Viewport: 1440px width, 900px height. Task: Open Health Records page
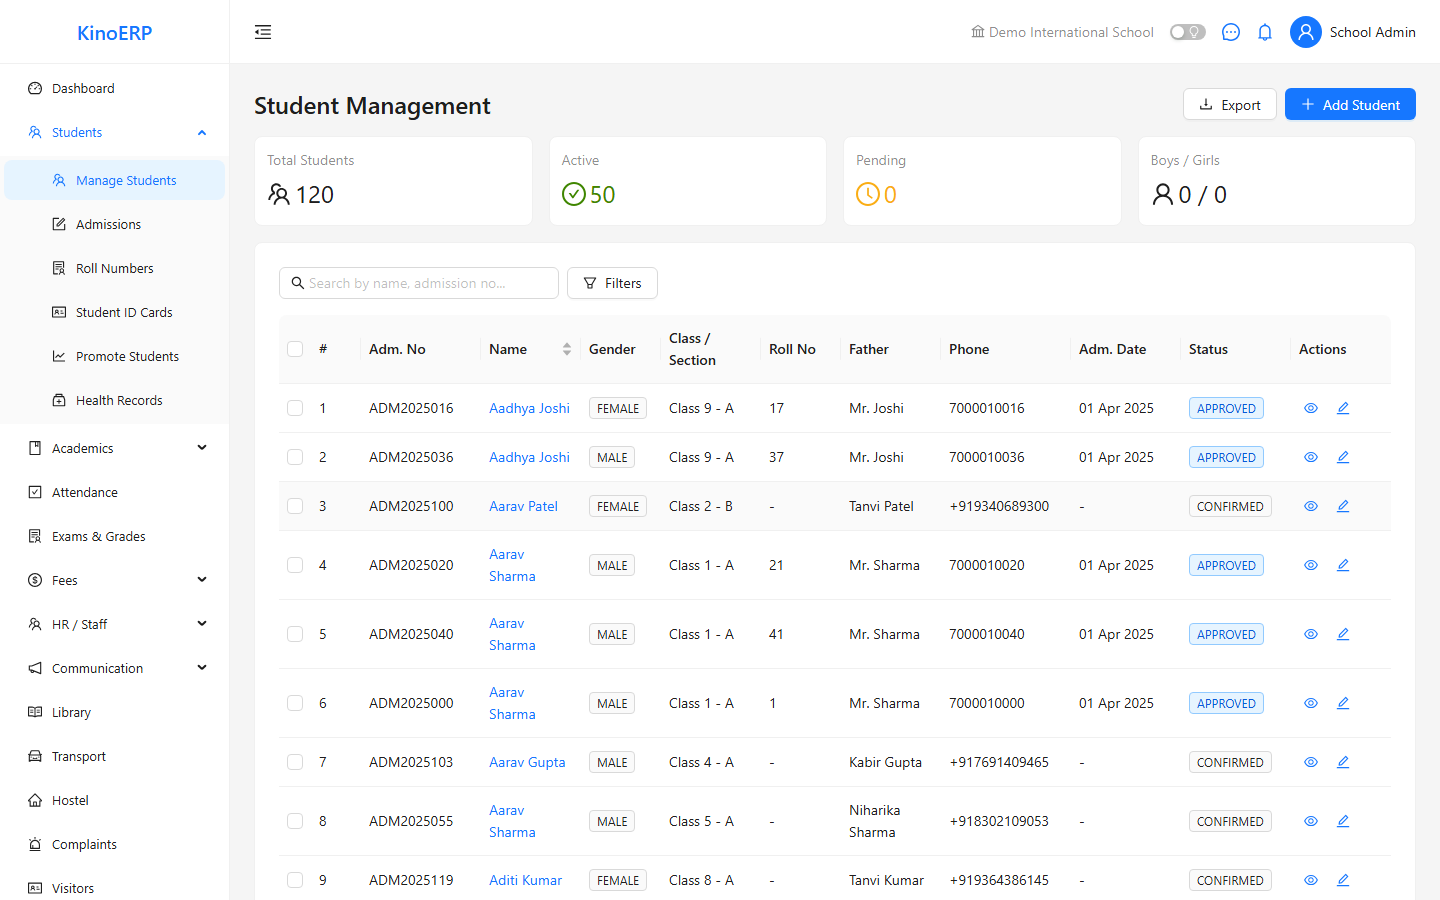tap(114, 400)
